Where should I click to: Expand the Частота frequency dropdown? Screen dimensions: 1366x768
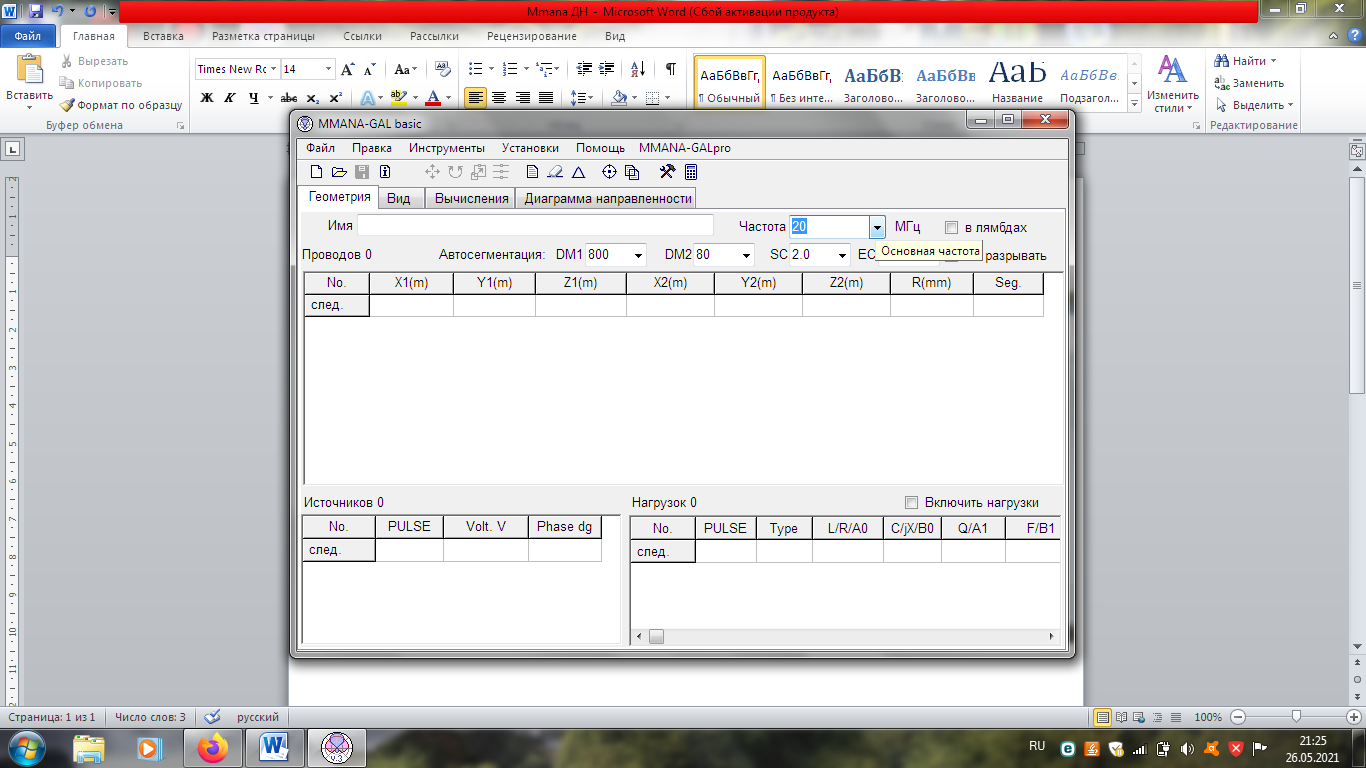coord(876,228)
